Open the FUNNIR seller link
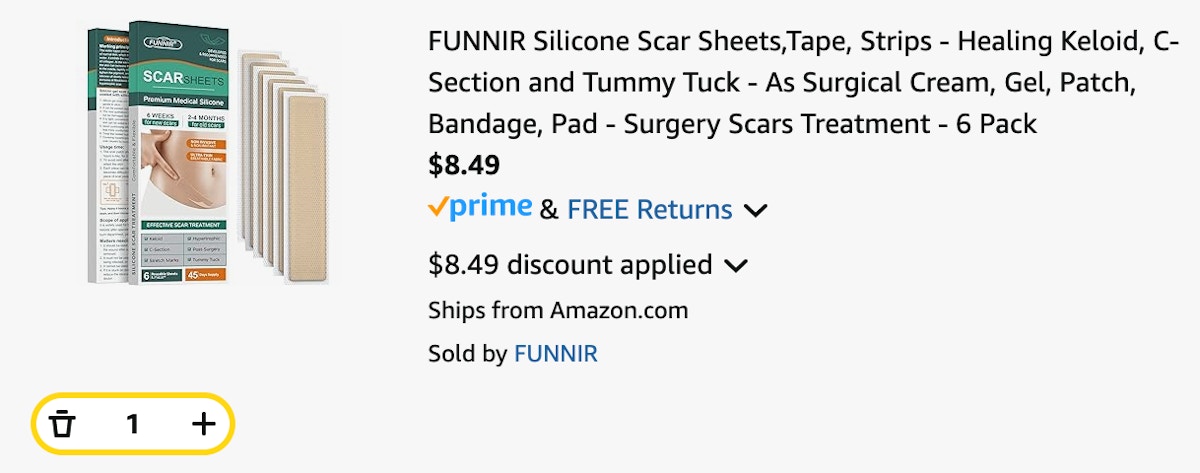The width and height of the screenshot is (1200, 473). coord(555,353)
